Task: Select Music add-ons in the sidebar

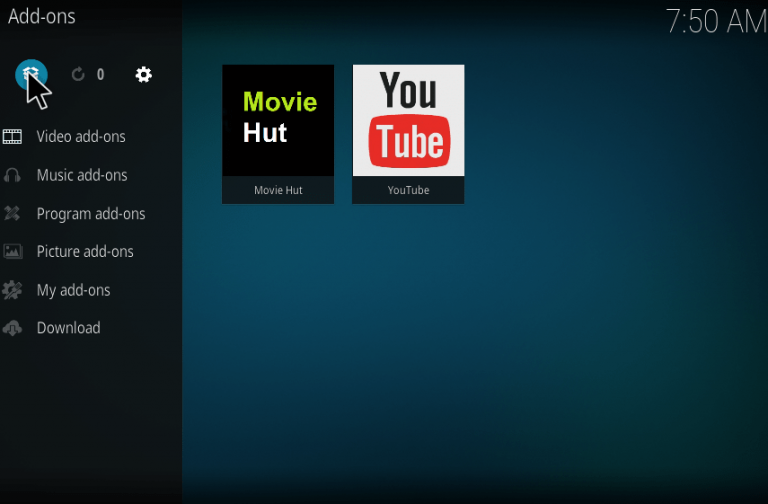Action: coord(82,175)
